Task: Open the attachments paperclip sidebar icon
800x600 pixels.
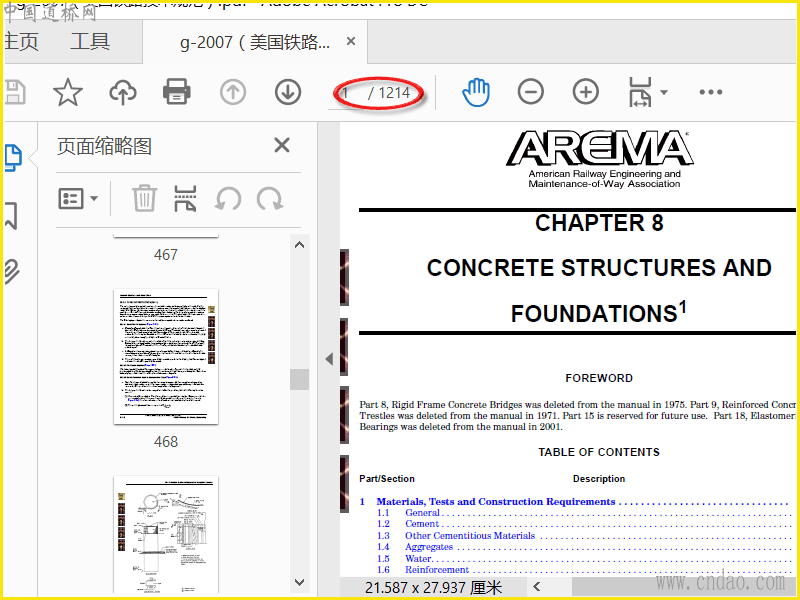Action: point(12,271)
